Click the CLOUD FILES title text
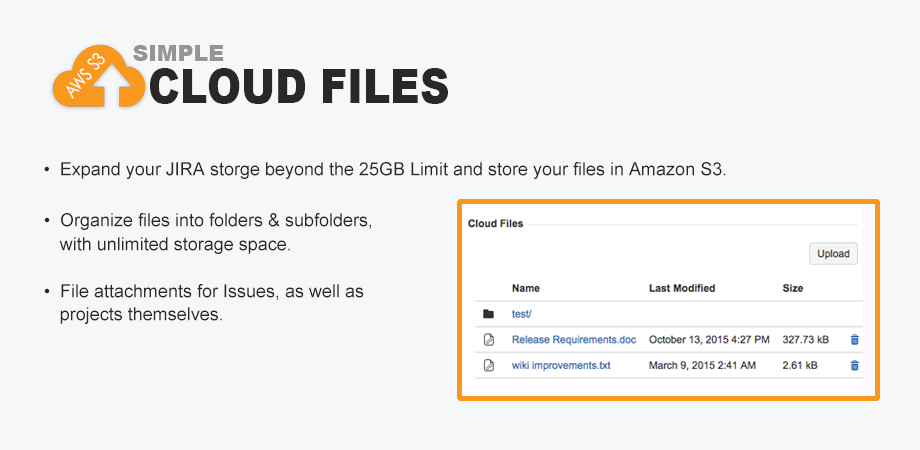Image resolution: width=920 pixels, height=450 pixels. pos(299,86)
